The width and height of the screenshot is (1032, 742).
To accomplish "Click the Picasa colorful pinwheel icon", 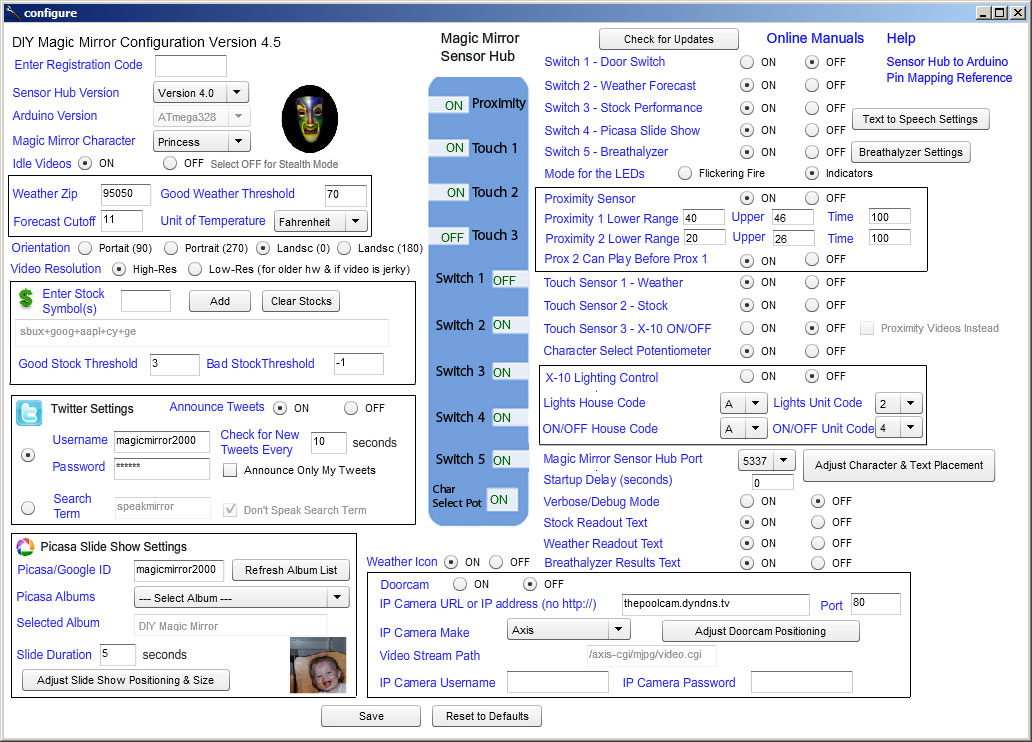I will coord(25,546).
